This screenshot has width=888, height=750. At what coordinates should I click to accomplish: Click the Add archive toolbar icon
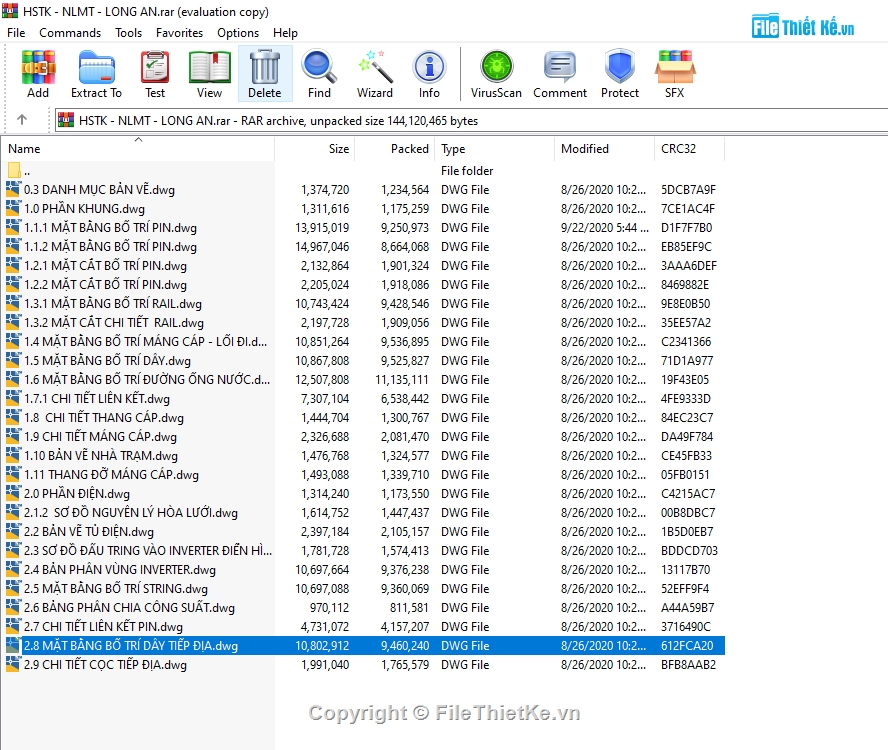point(38,74)
